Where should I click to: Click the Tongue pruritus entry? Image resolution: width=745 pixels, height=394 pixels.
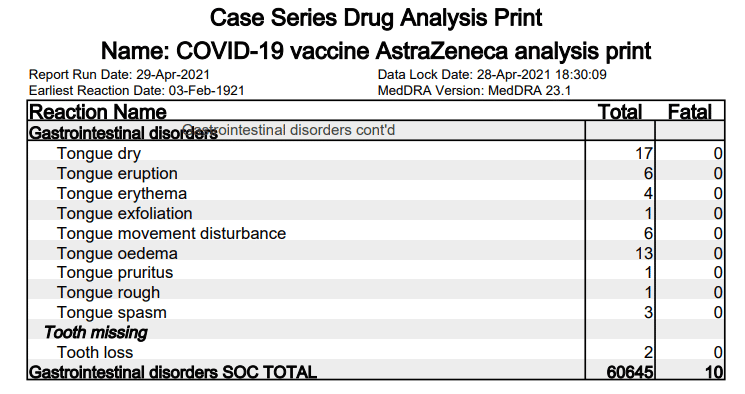[x=115, y=273]
